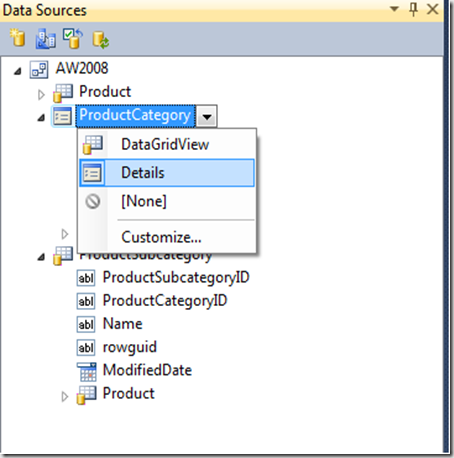Select the AW2008 dataset icon
This screenshot has height=458, width=454.
pyautogui.click(x=39, y=69)
